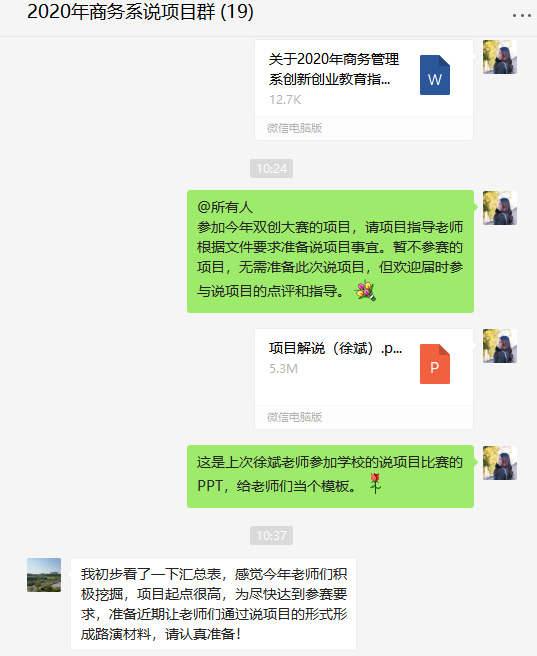Click the 10:24 timestamp label
This screenshot has height=656, width=537.
pos(271,169)
